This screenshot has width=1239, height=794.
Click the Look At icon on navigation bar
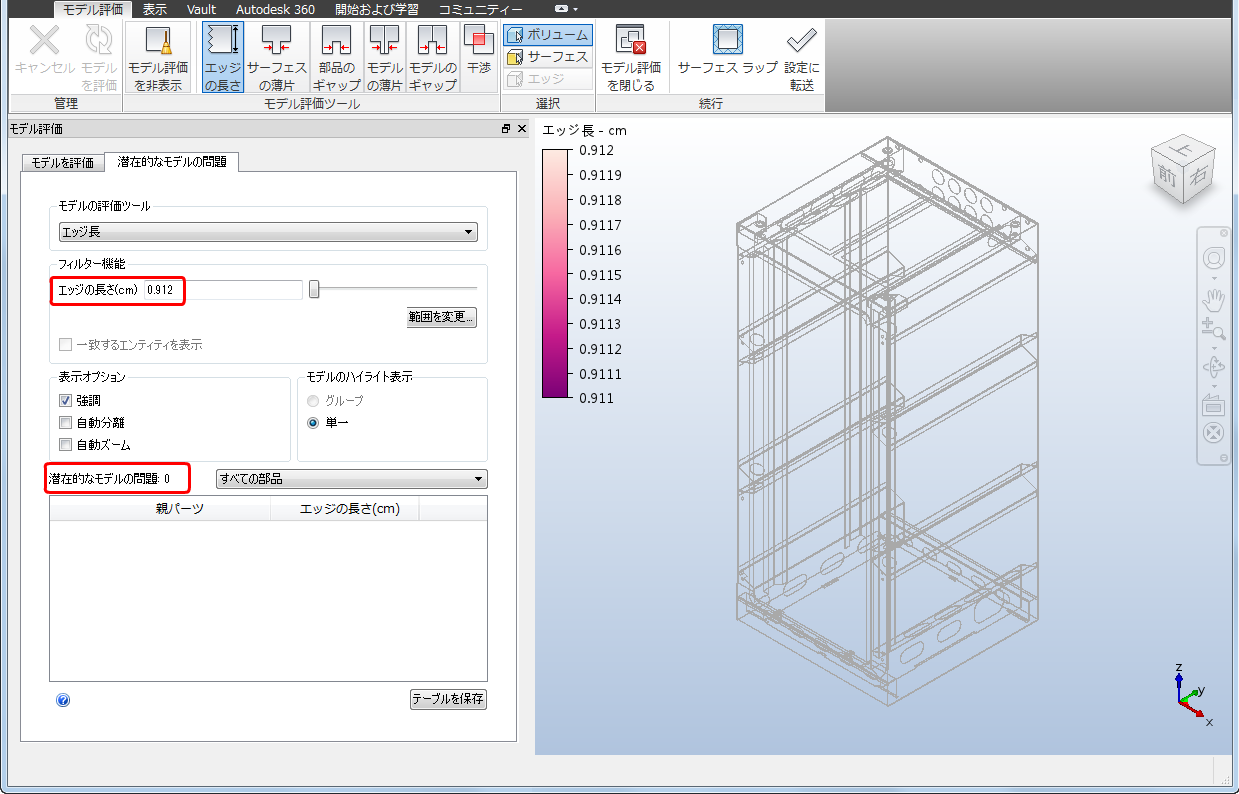pyautogui.click(x=1214, y=405)
